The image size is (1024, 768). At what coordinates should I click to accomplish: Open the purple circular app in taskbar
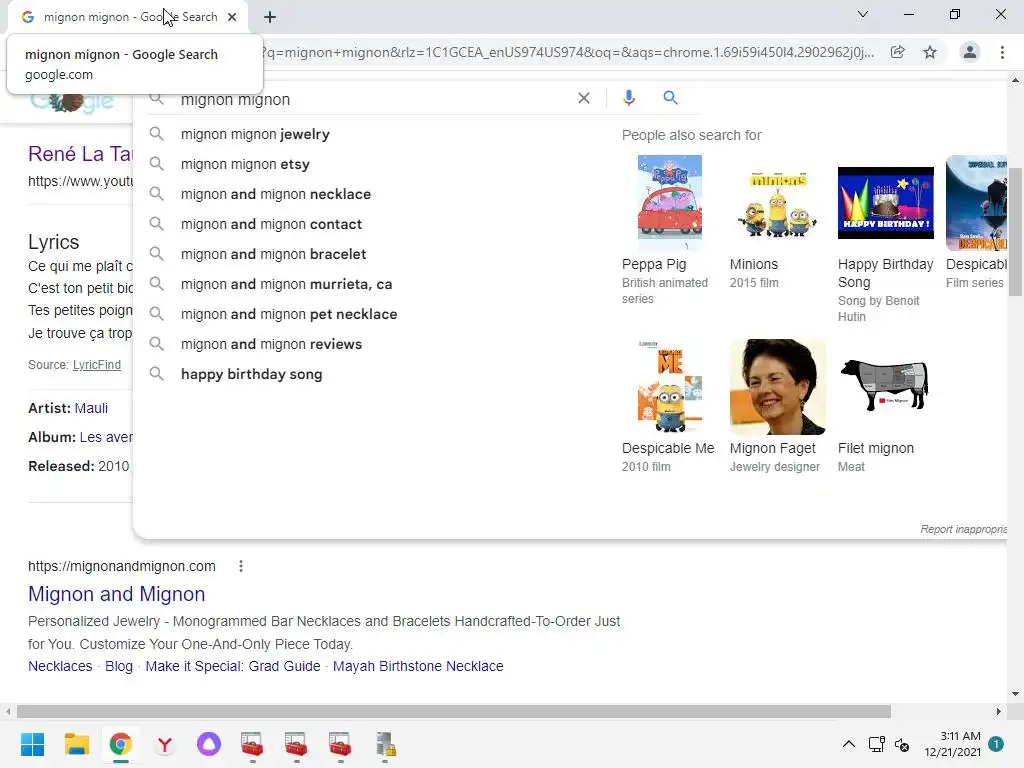tap(209, 744)
